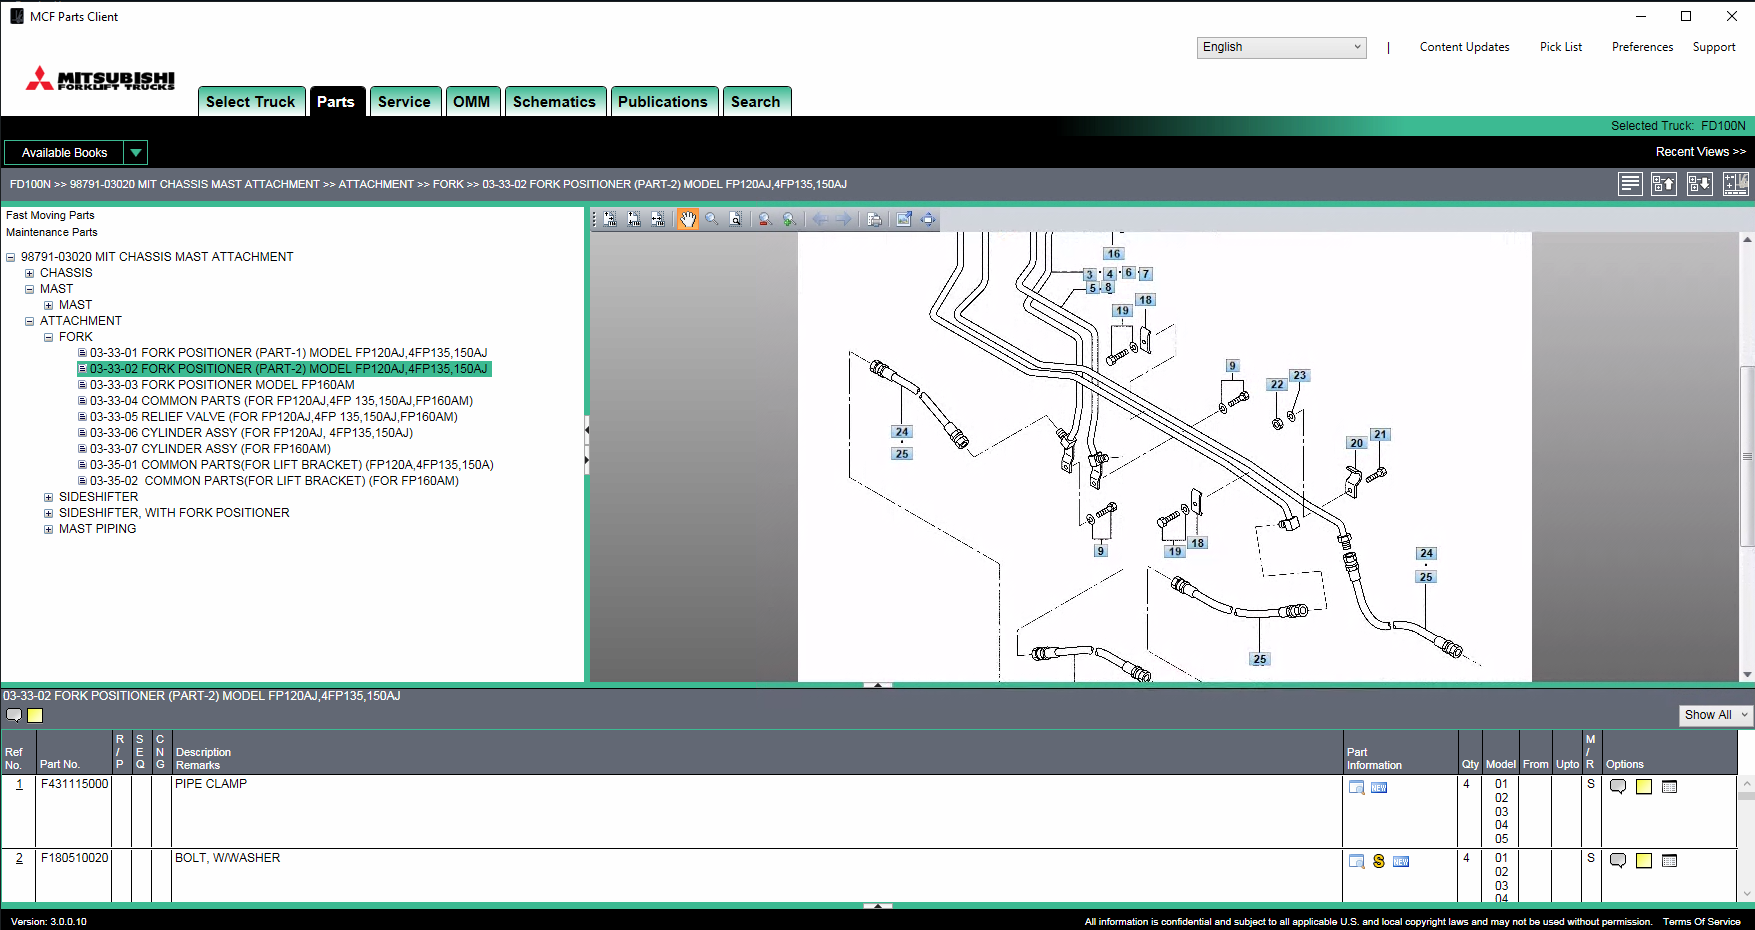Select the hand pan tool
Screen dimensions: 1755x930
(688, 219)
